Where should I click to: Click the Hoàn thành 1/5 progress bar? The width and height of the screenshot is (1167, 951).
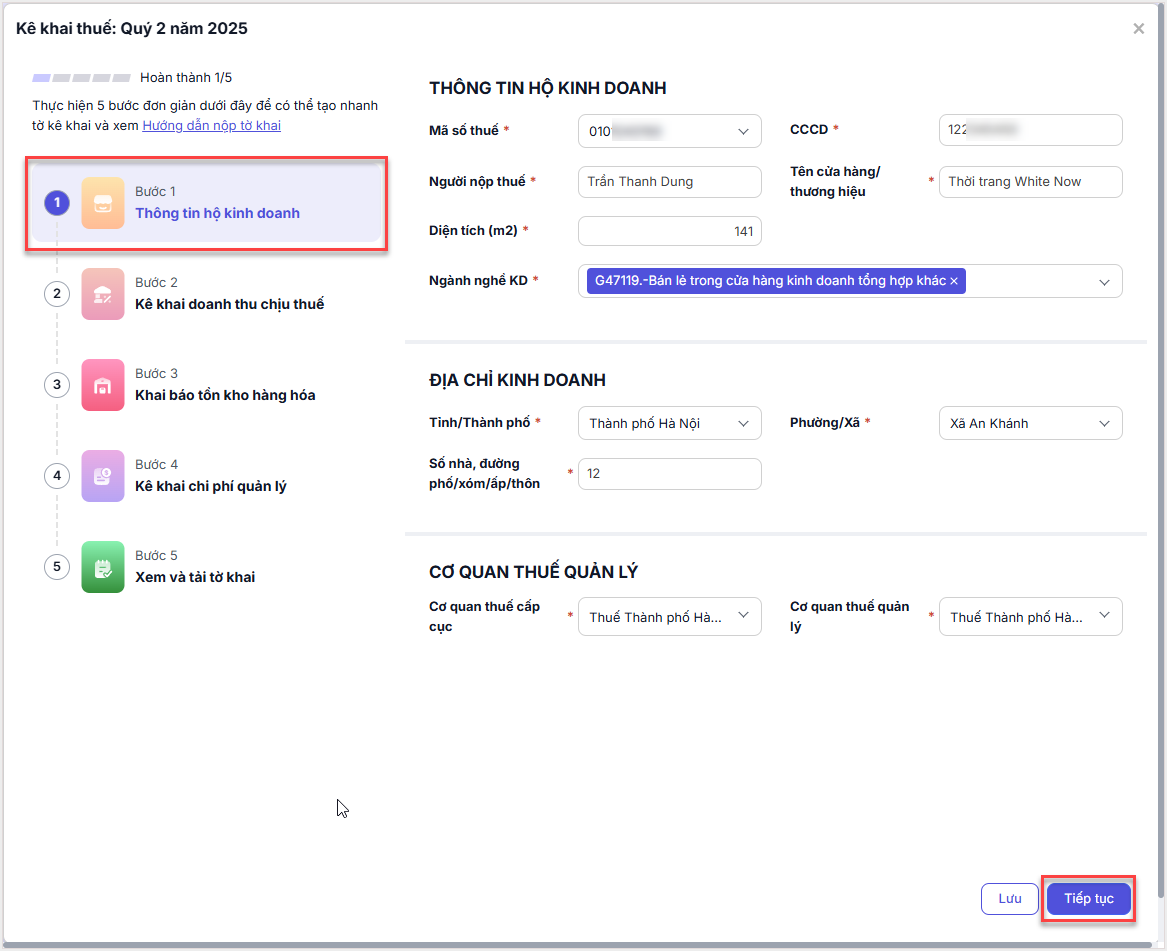point(81,77)
